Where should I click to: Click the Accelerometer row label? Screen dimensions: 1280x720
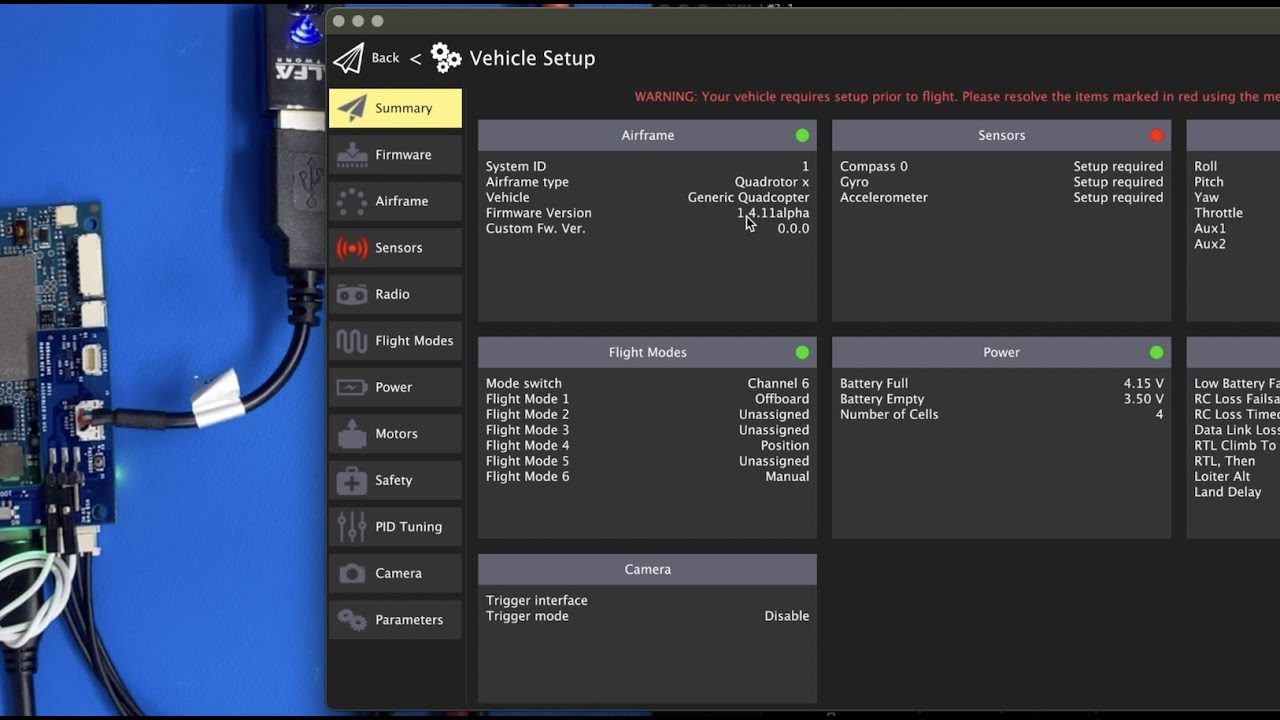884,197
